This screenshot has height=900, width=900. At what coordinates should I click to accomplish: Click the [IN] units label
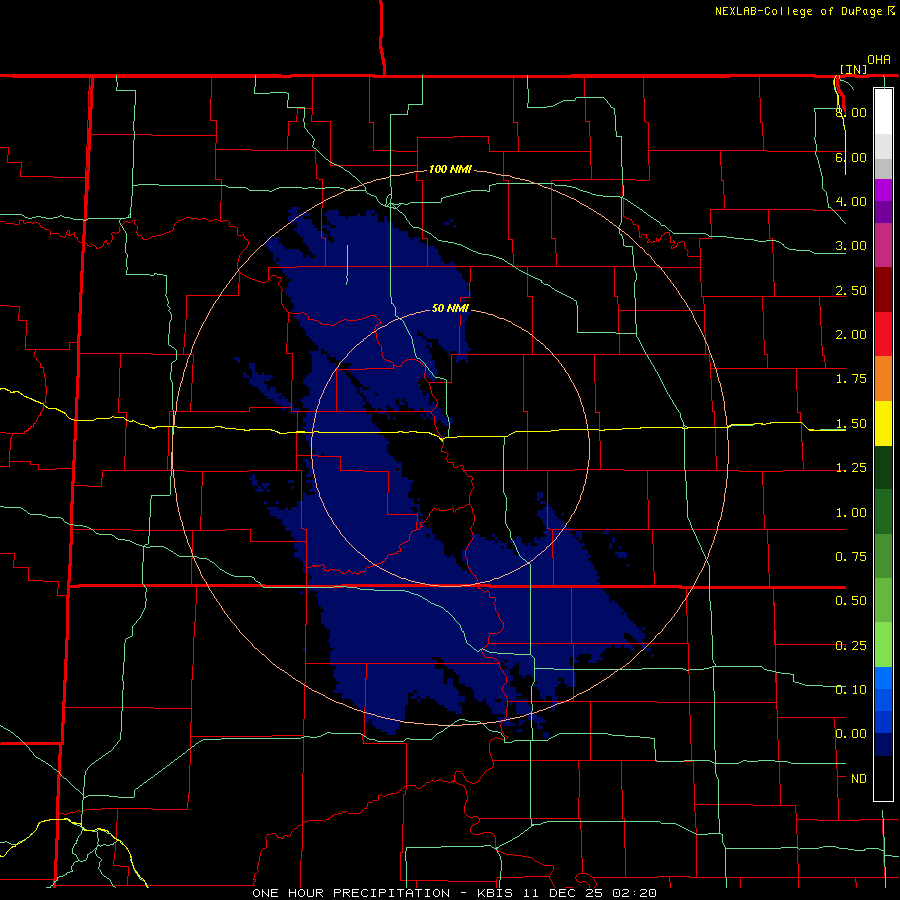point(853,69)
